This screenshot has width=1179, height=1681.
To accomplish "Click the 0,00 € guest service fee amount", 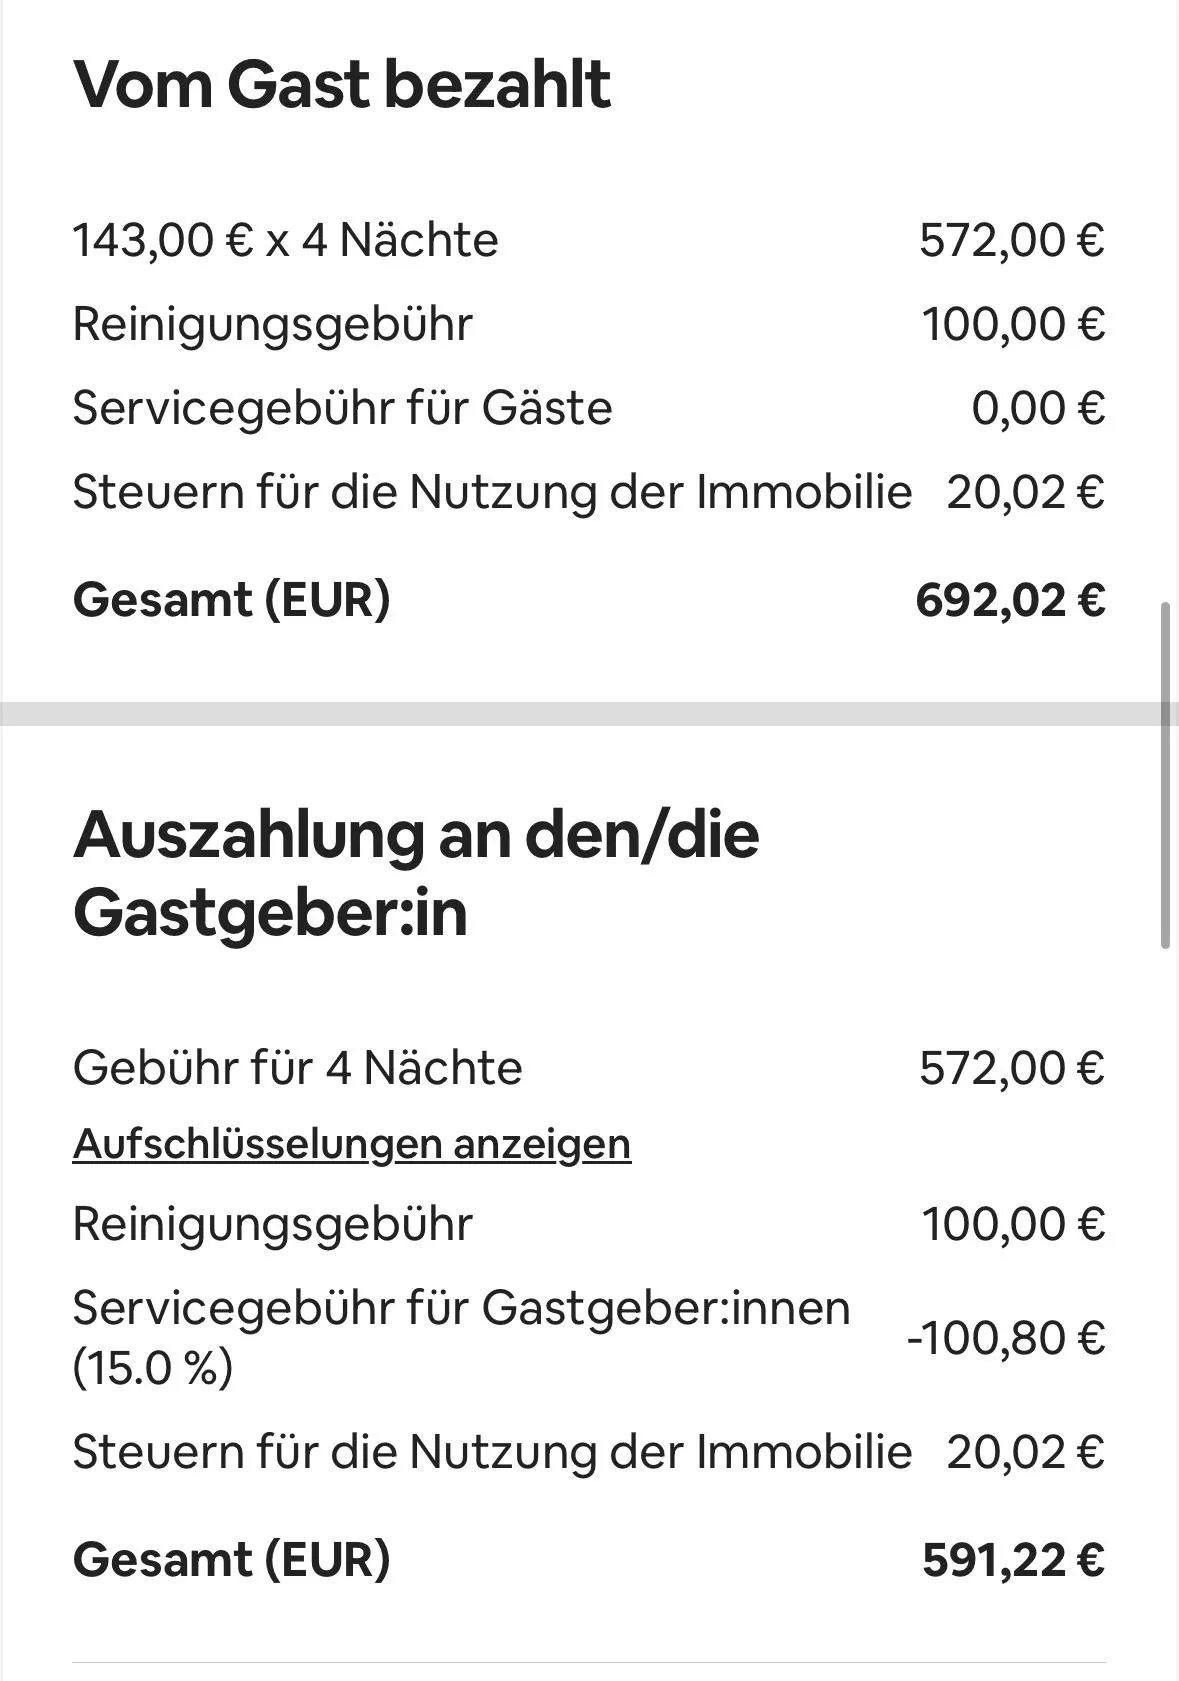I will (x=1038, y=409).
